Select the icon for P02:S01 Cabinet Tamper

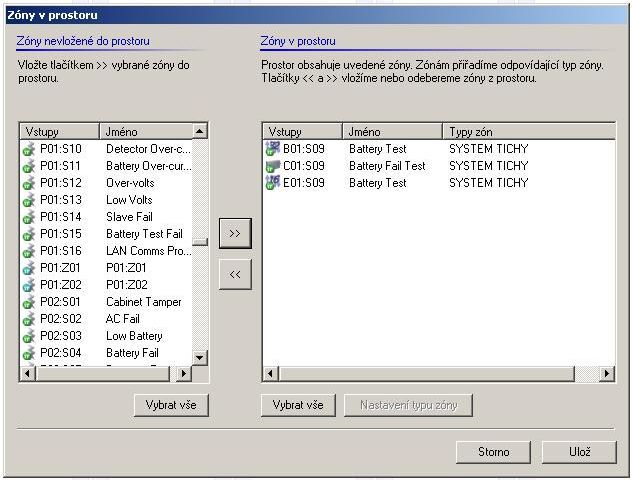(28, 302)
